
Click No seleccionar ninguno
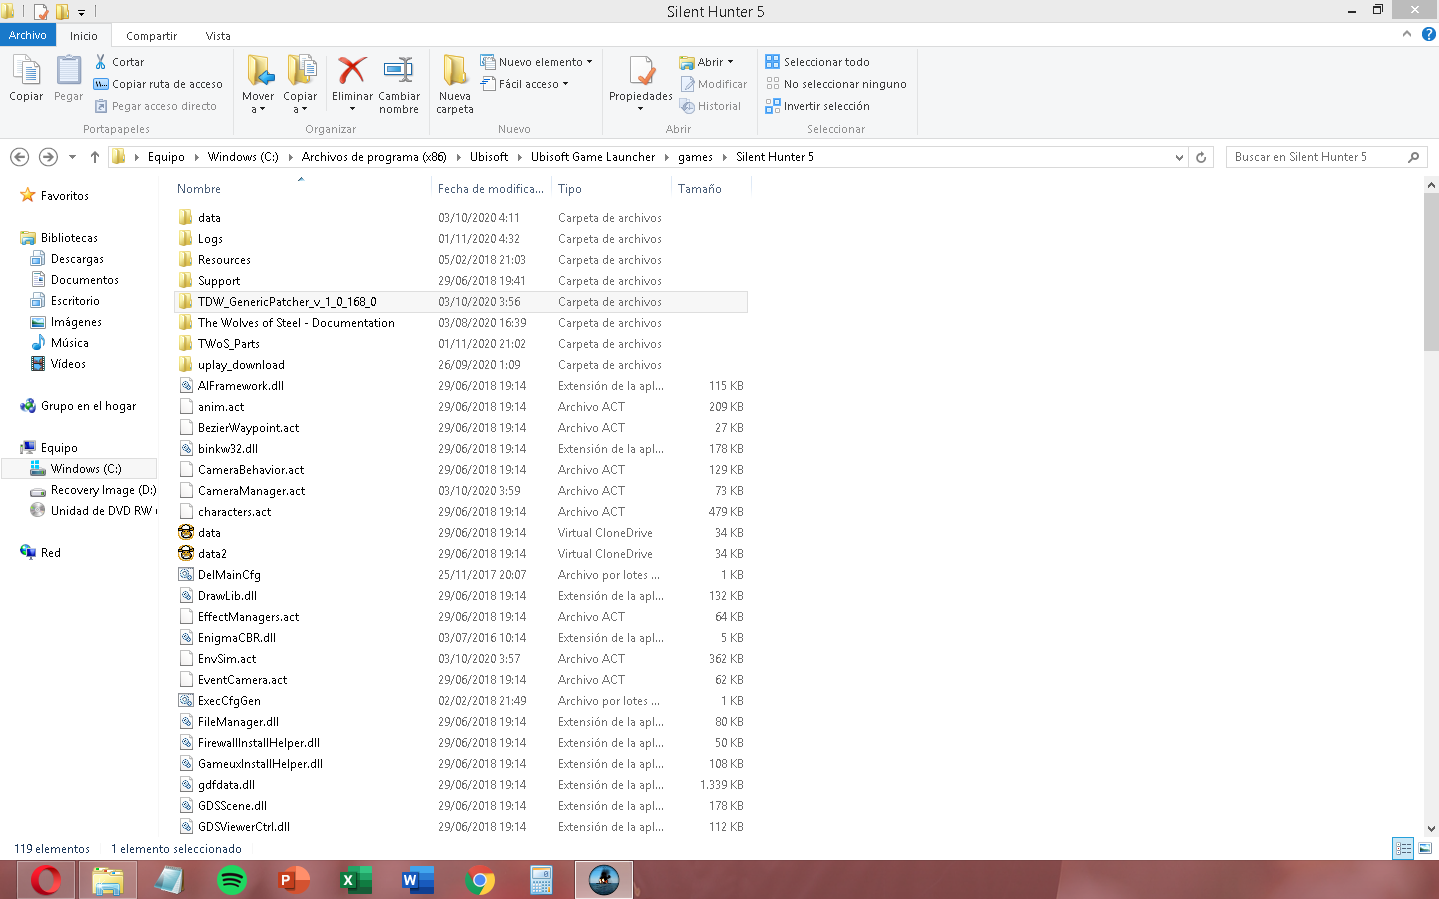point(836,84)
